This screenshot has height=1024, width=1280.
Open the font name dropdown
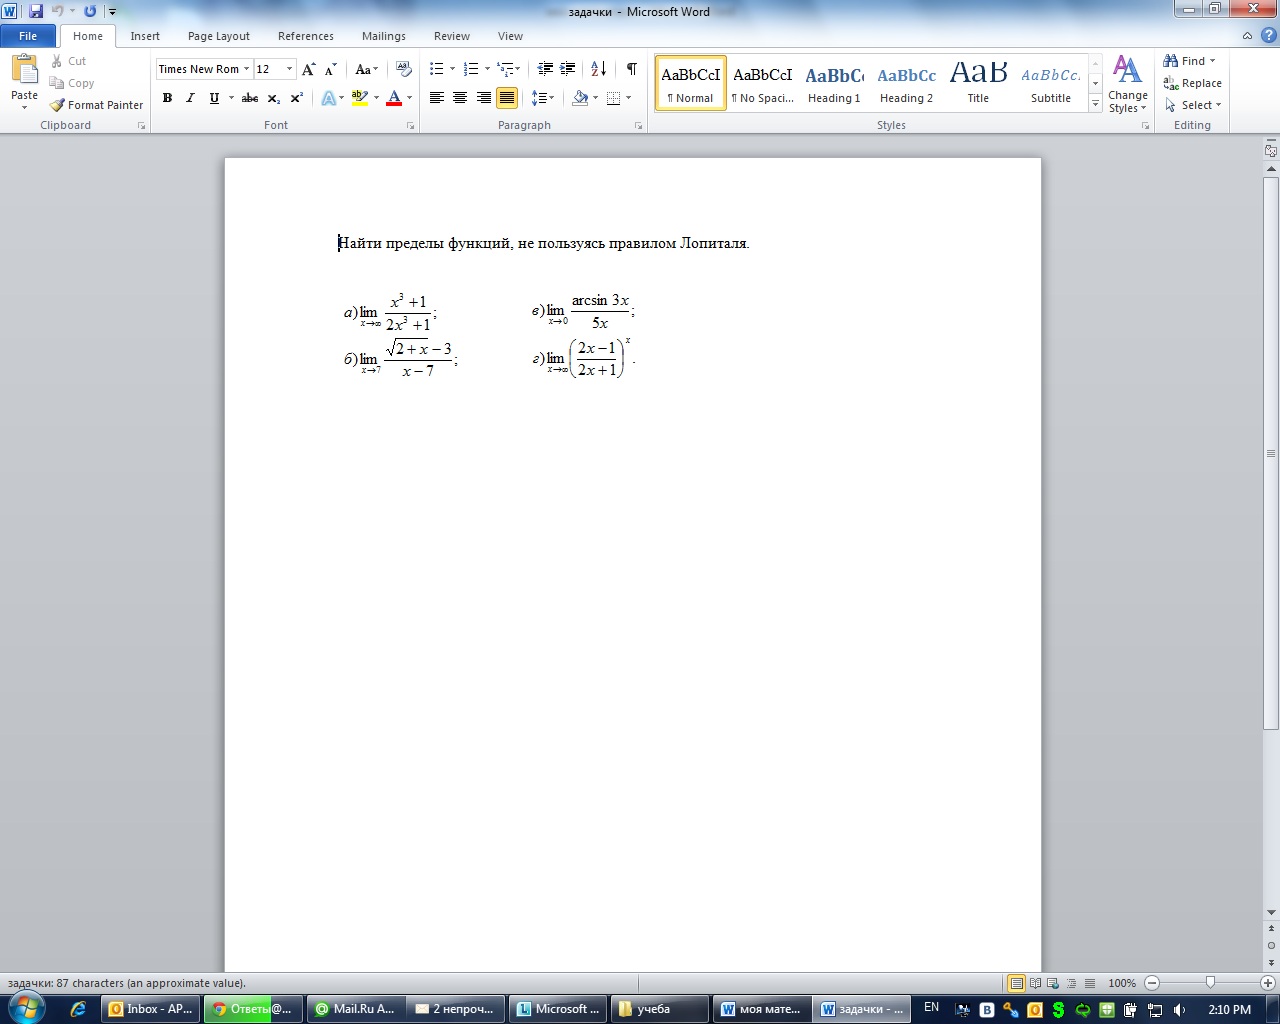coord(246,69)
